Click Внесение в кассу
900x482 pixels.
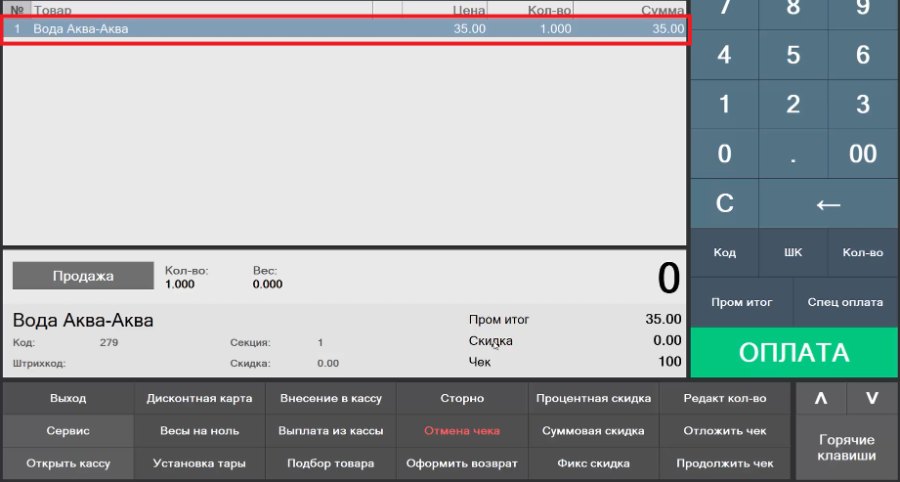pyautogui.click(x=331, y=398)
